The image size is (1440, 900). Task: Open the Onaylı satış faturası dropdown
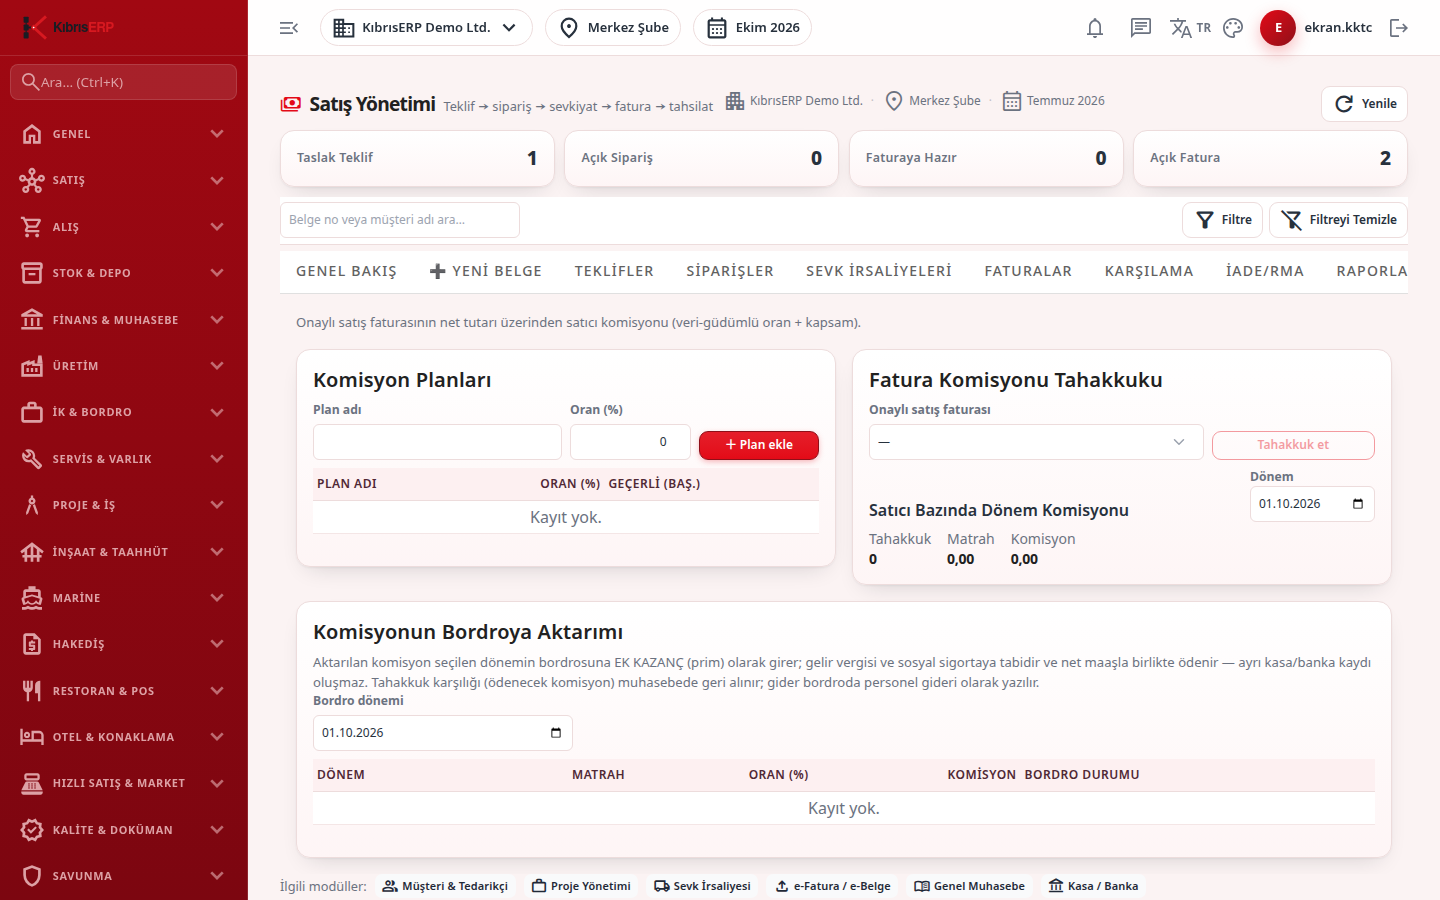(x=1035, y=442)
